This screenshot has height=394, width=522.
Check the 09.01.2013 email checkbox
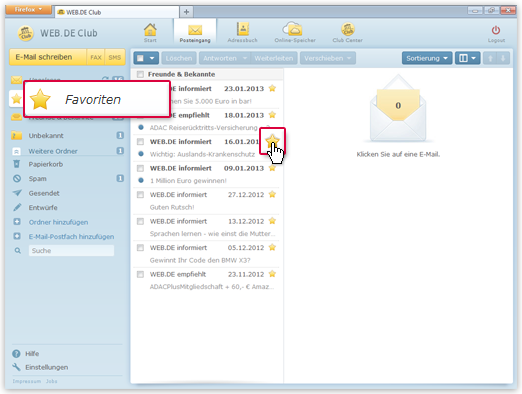point(140,168)
